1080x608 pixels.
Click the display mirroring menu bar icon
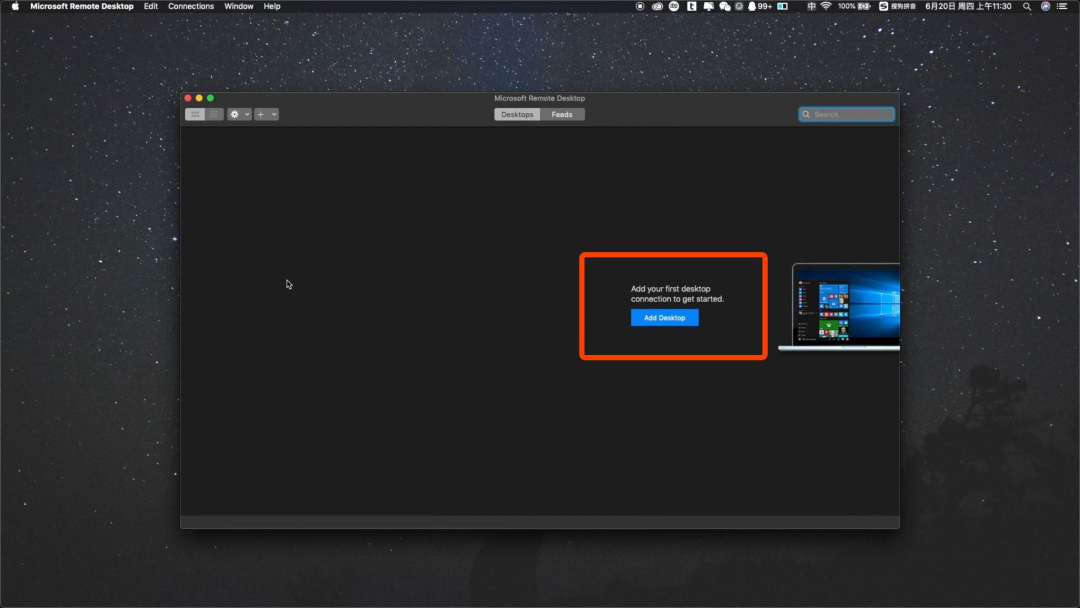tap(708, 6)
